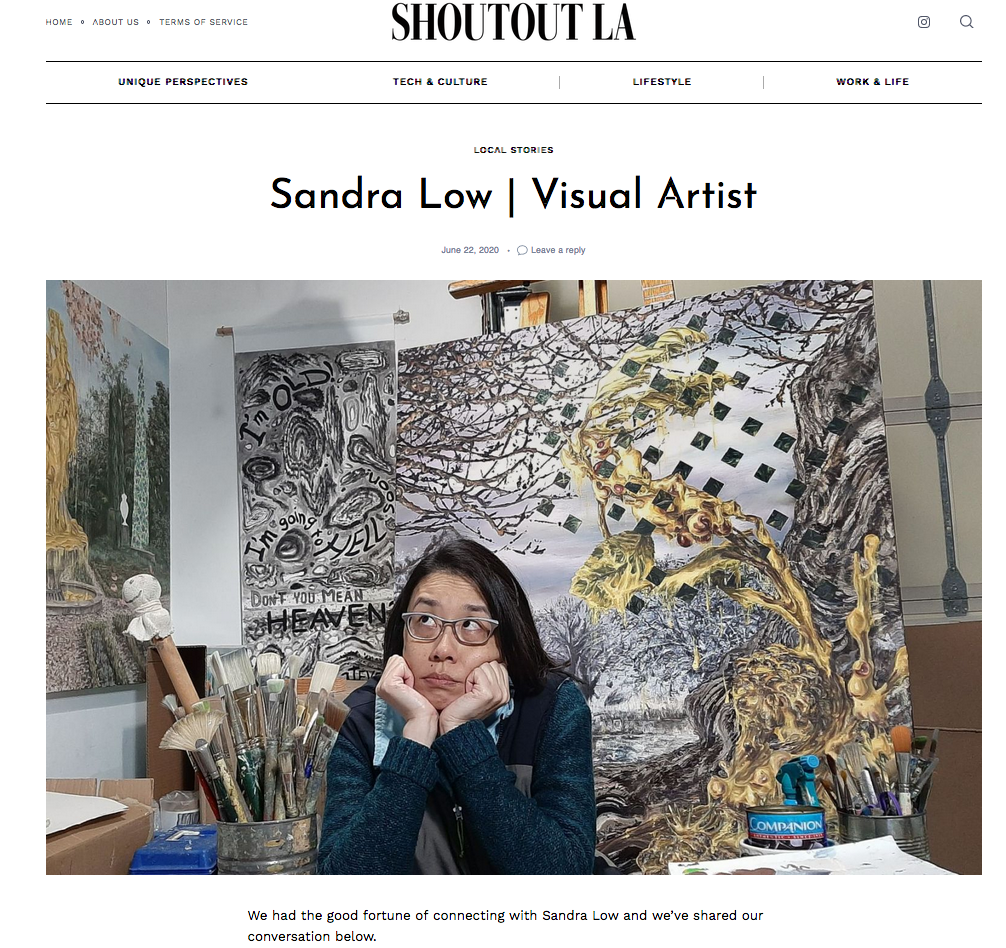Screen dimensions: 1006x948
Task: Go to the Home page link
Action: point(59,22)
